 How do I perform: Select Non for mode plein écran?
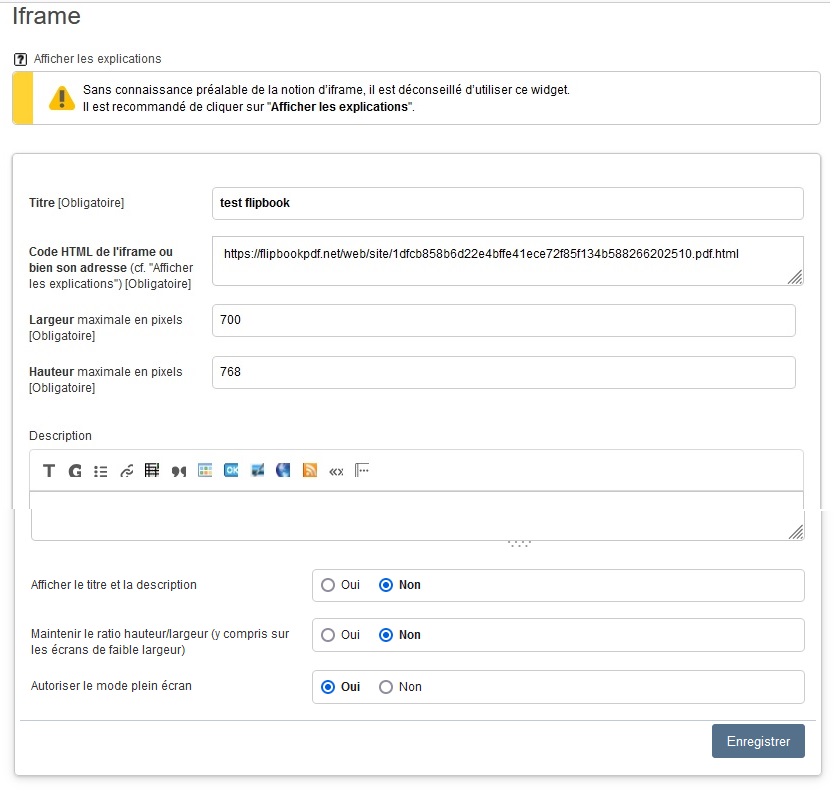tap(386, 687)
